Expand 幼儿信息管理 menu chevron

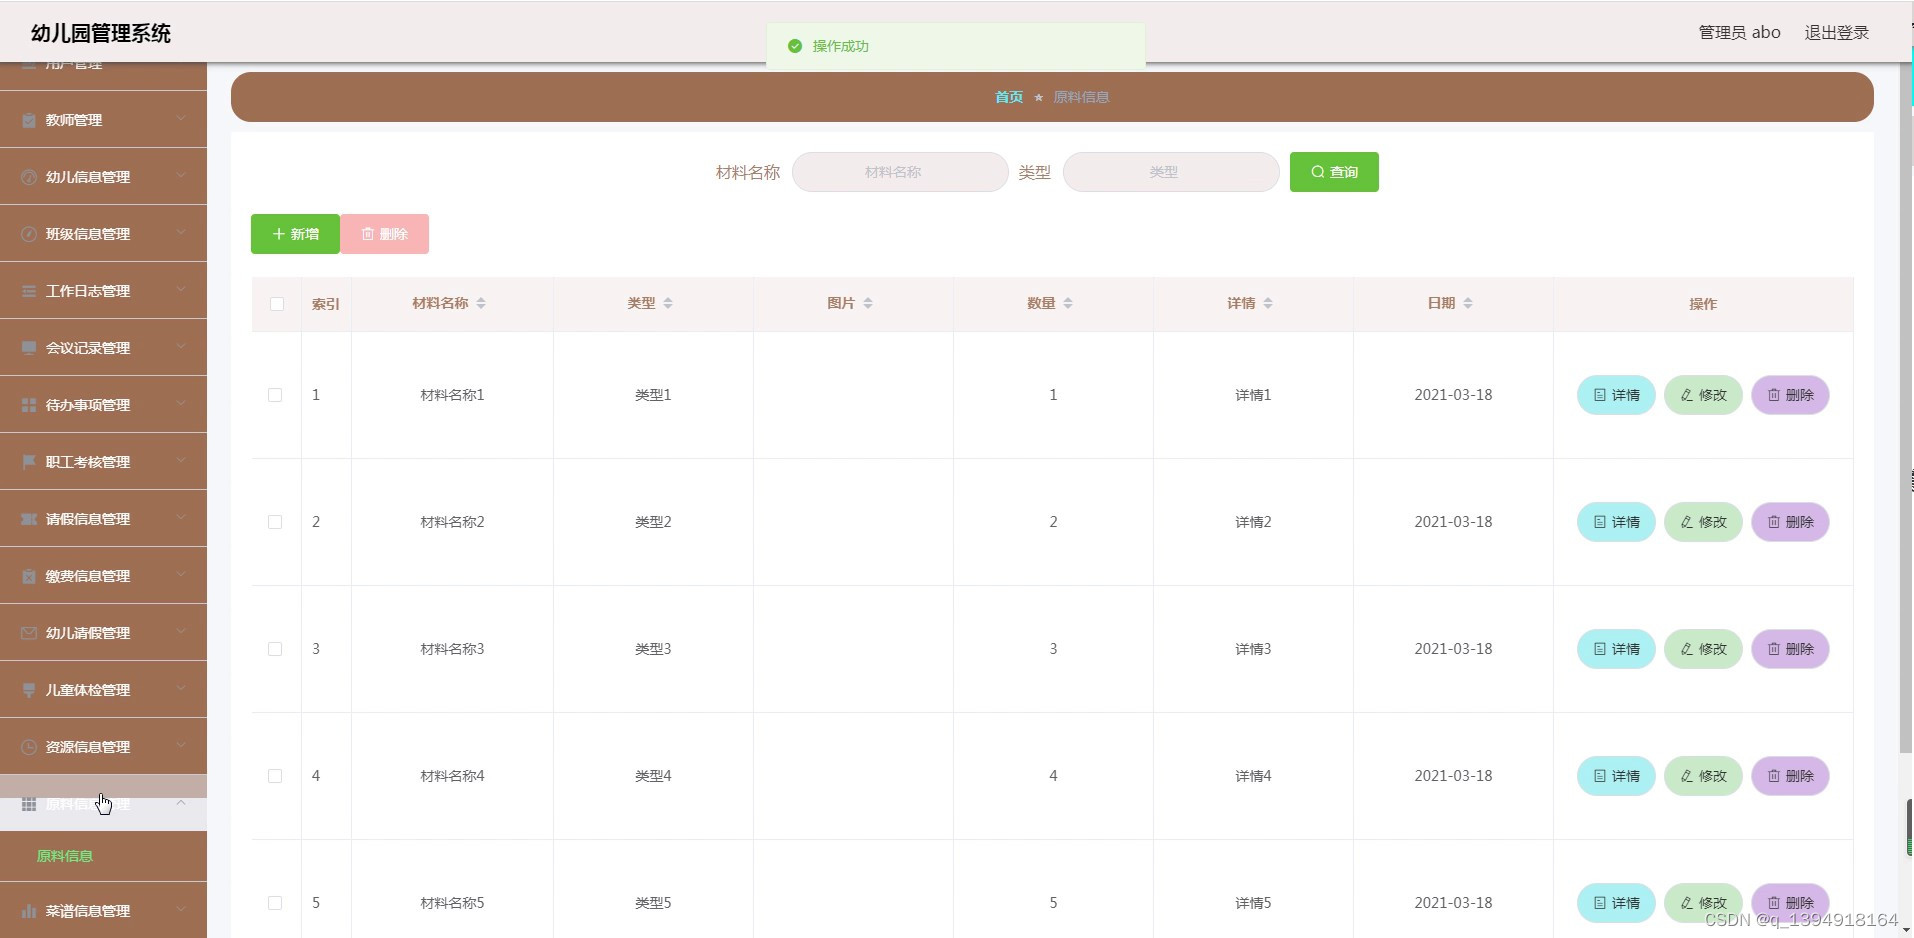tap(181, 176)
